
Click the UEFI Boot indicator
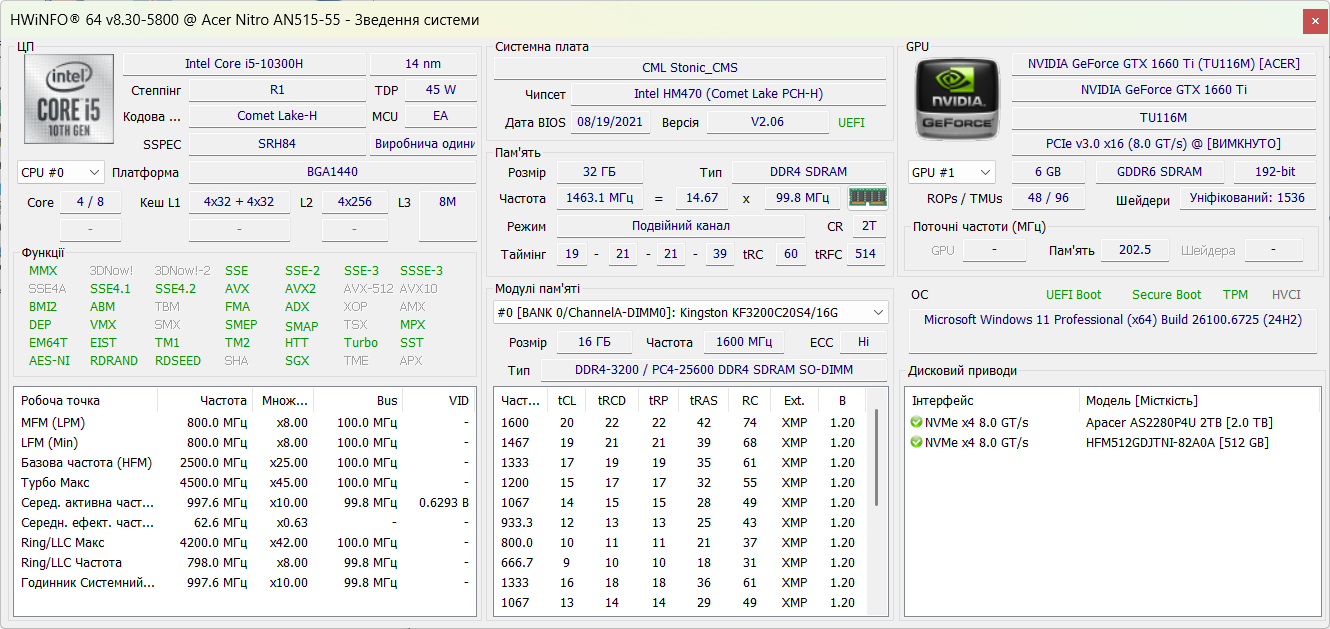click(x=1073, y=295)
